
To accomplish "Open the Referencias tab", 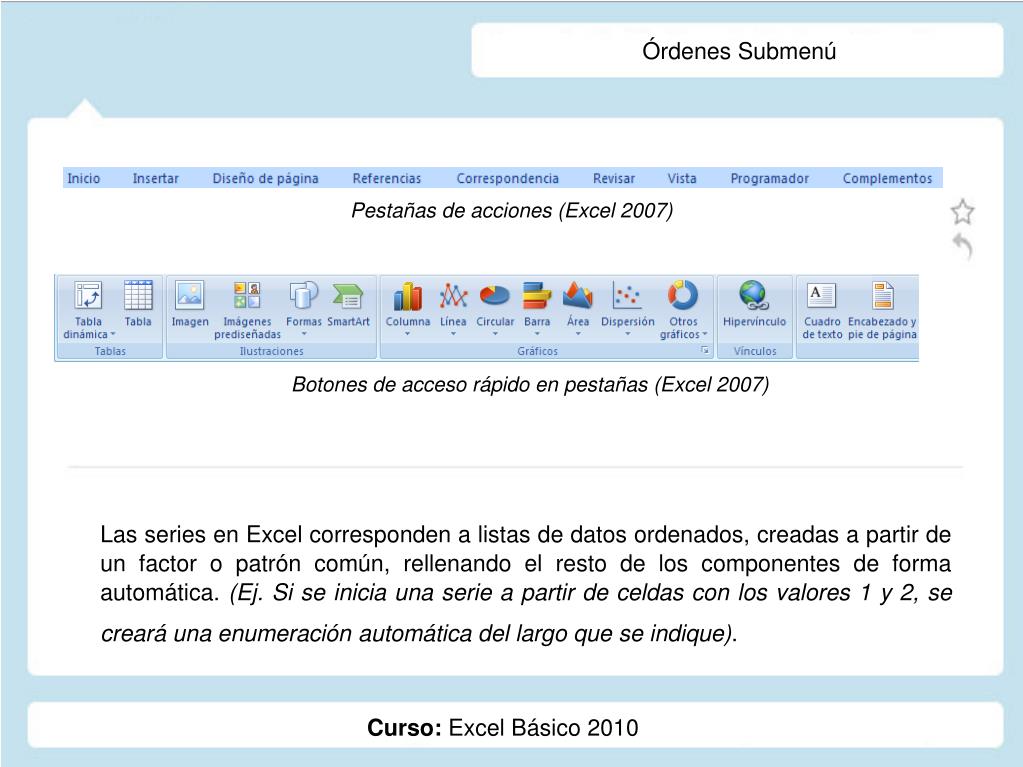I will (387, 178).
